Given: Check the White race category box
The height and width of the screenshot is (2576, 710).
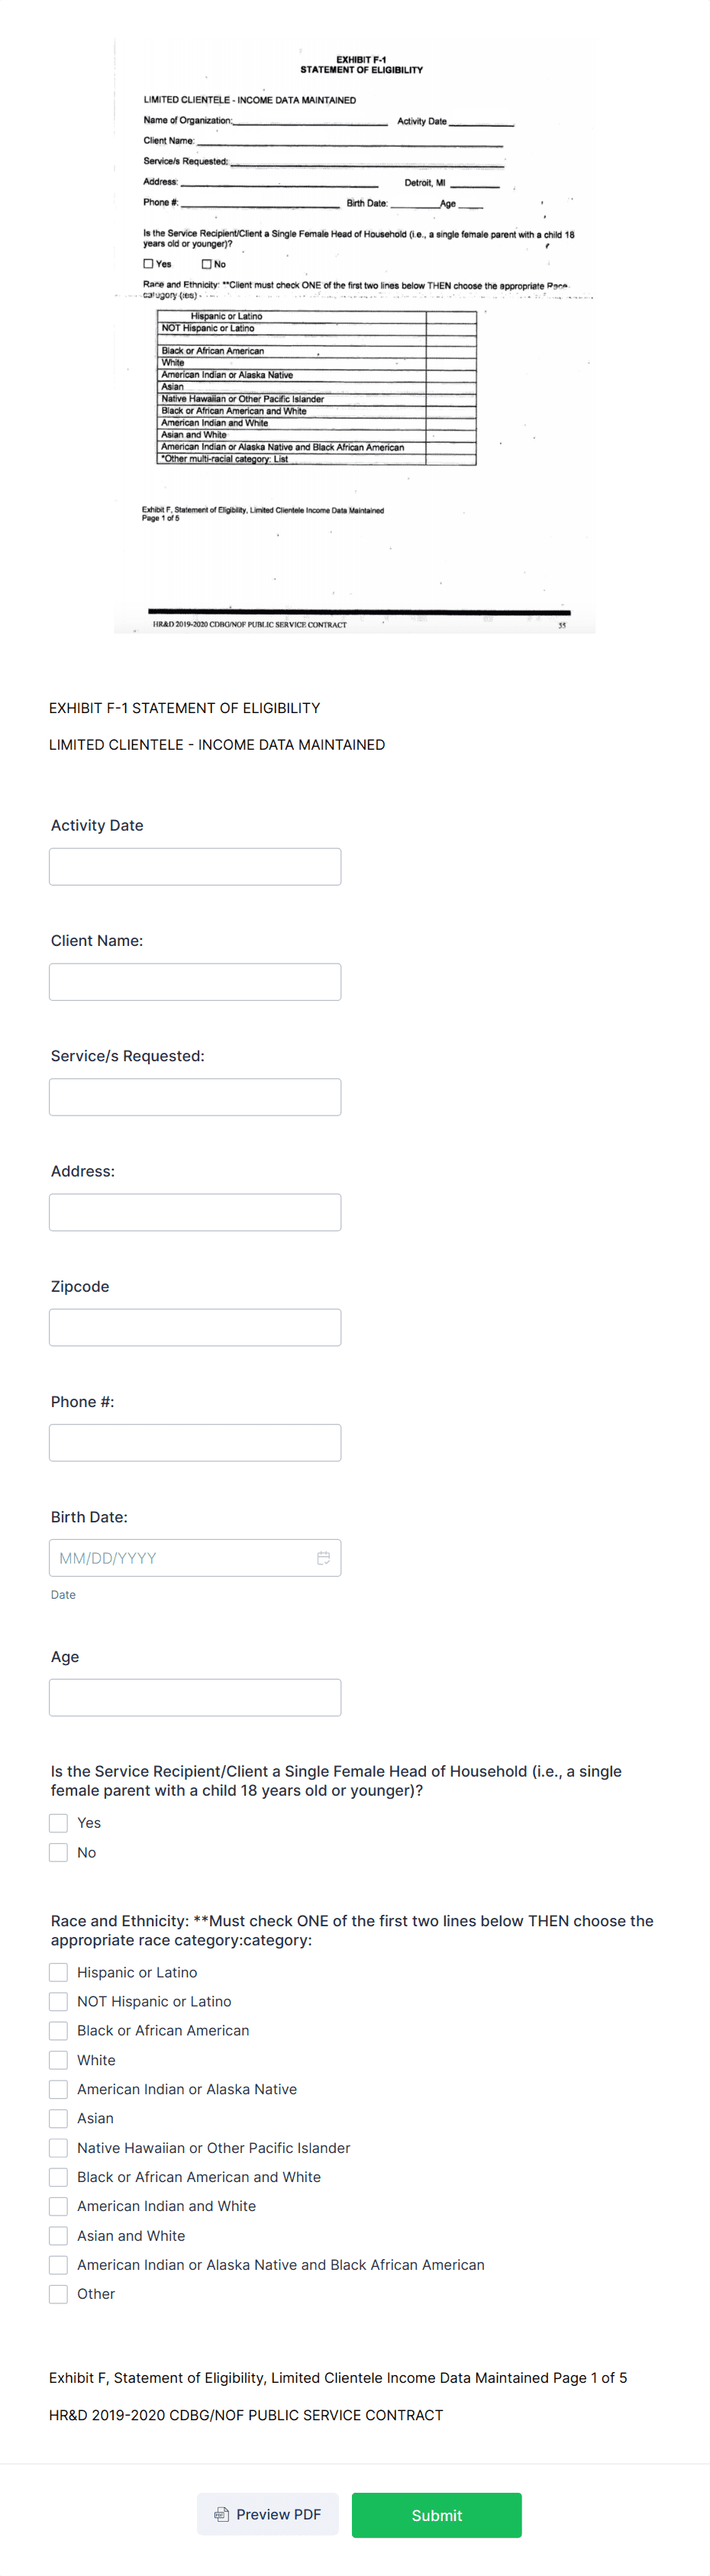Looking at the screenshot, I should (x=57, y=2059).
